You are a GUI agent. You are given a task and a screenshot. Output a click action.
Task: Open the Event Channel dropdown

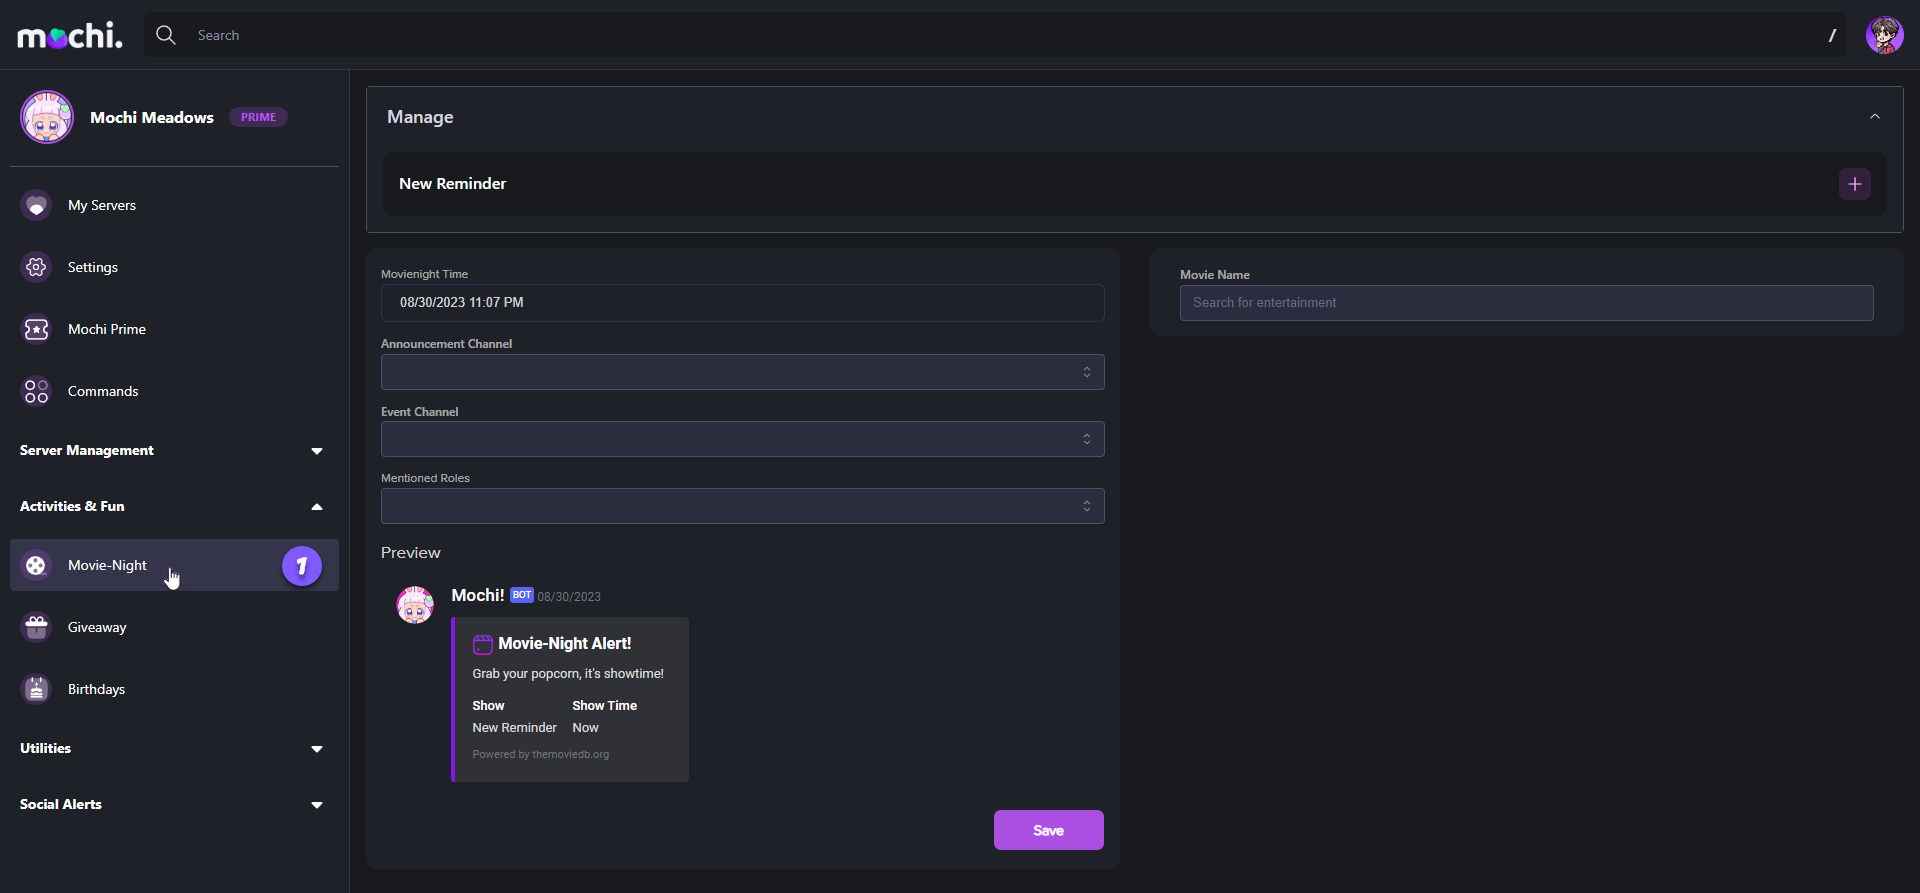click(x=742, y=439)
